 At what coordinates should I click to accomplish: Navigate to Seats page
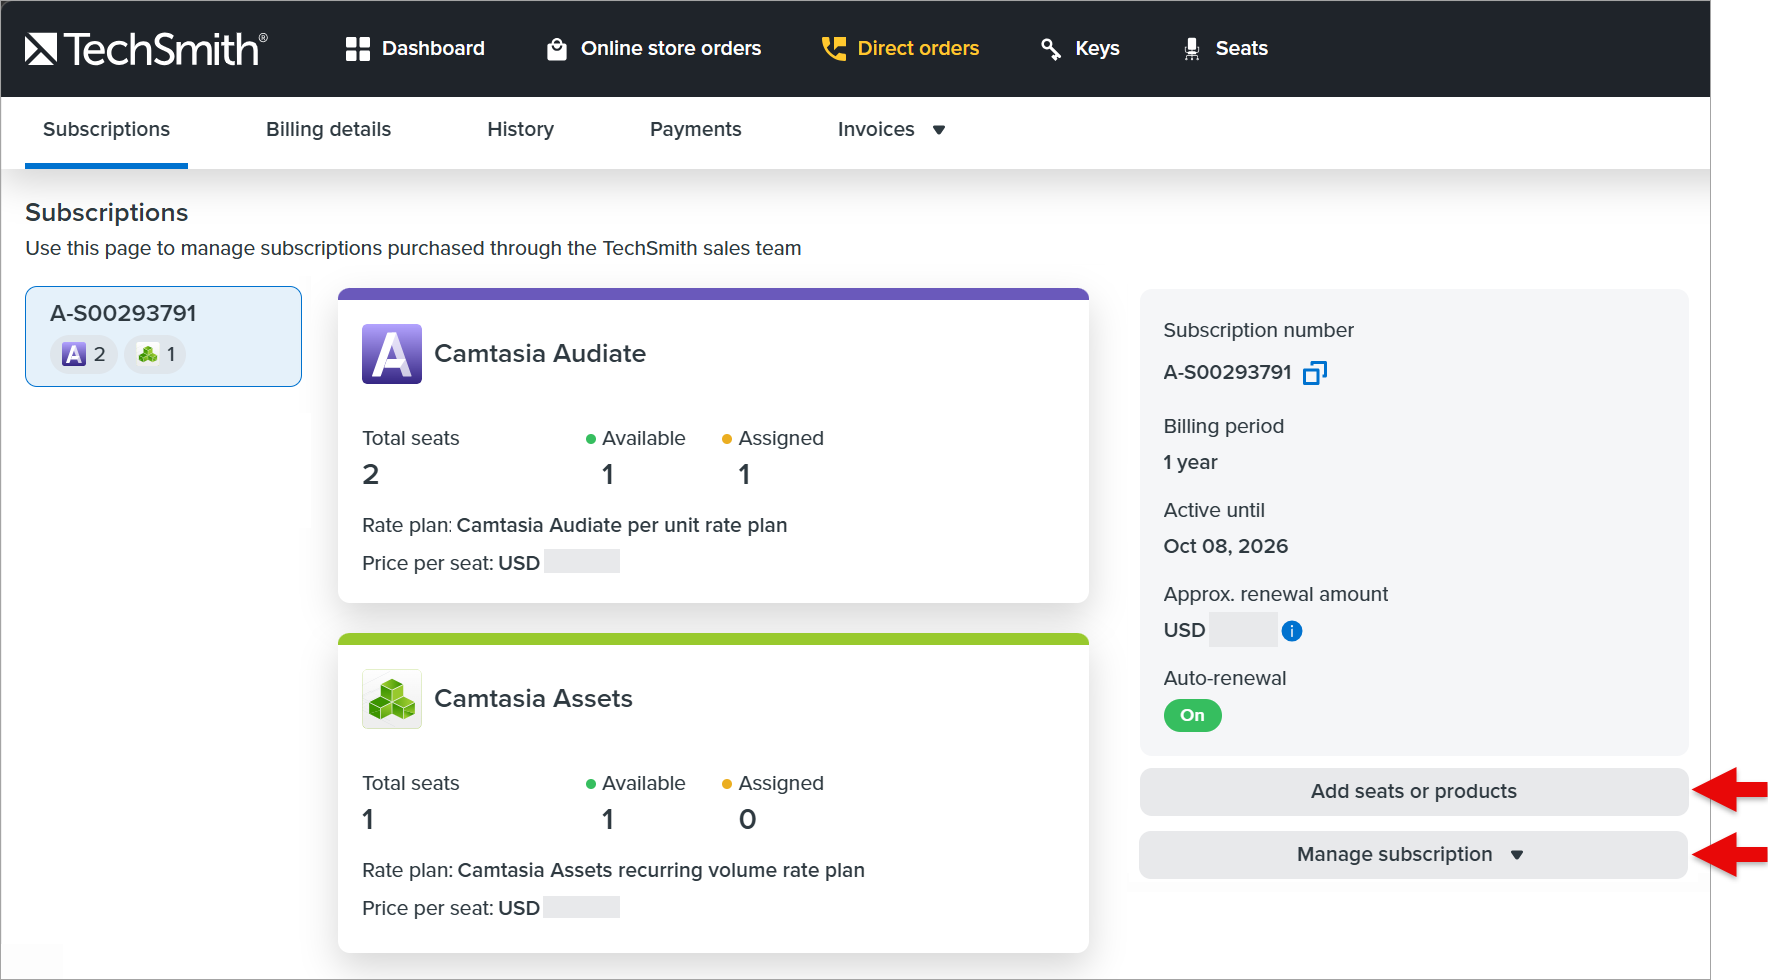click(1225, 48)
